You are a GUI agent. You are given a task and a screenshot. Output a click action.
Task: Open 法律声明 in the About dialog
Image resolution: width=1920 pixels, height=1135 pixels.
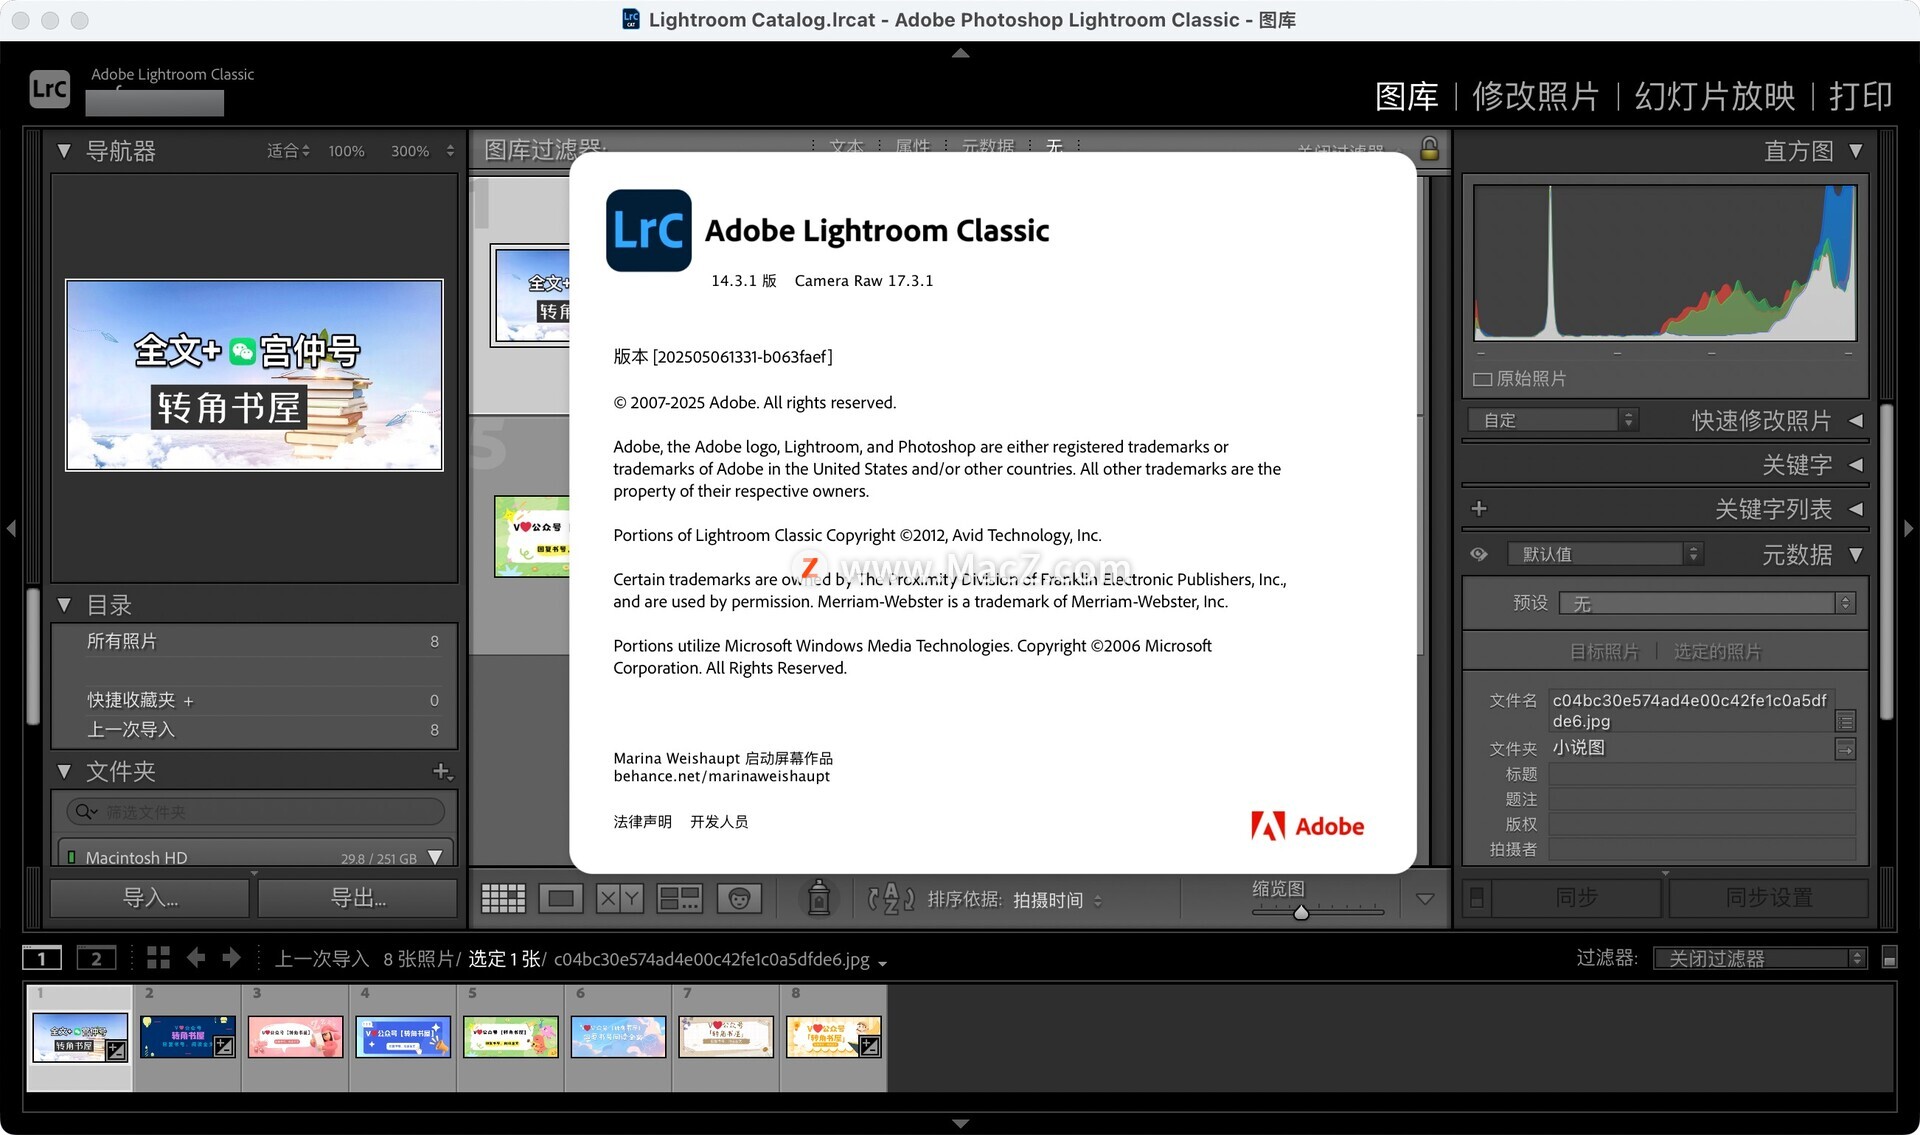point(642,821)
